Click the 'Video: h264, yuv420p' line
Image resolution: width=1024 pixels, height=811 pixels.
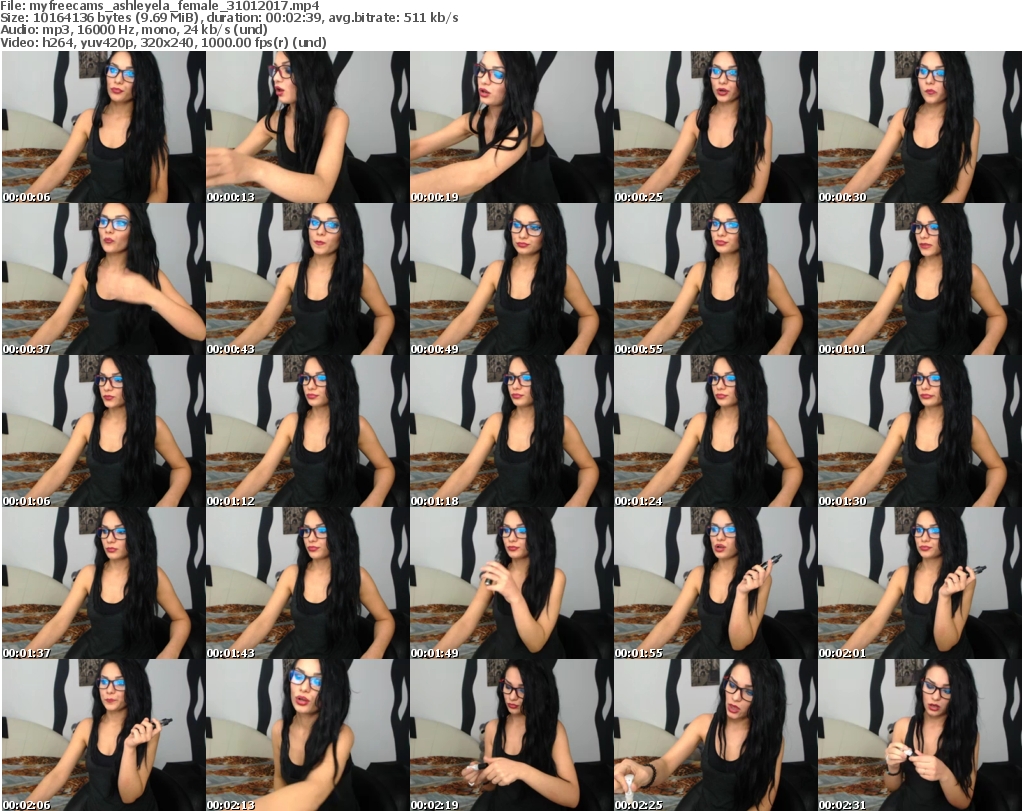163,42
